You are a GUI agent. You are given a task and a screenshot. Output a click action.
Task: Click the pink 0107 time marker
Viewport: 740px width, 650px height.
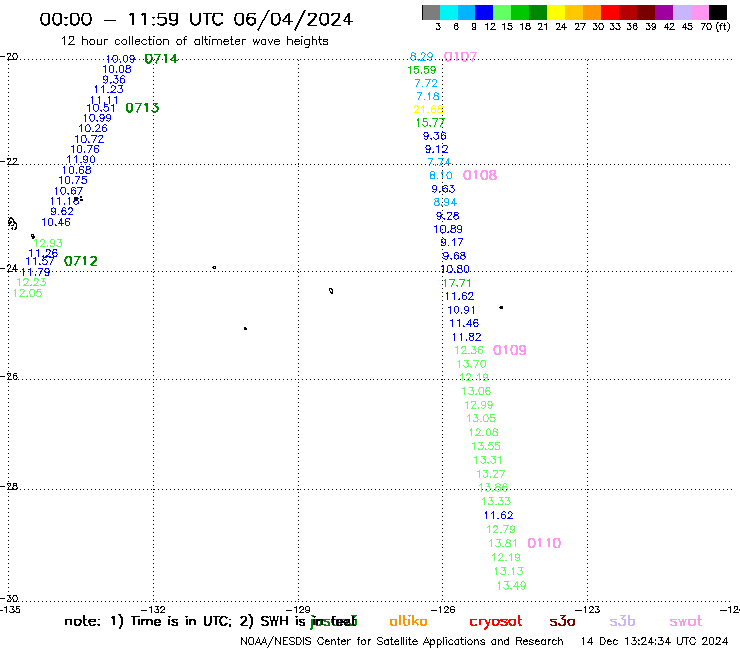(460, 57)
